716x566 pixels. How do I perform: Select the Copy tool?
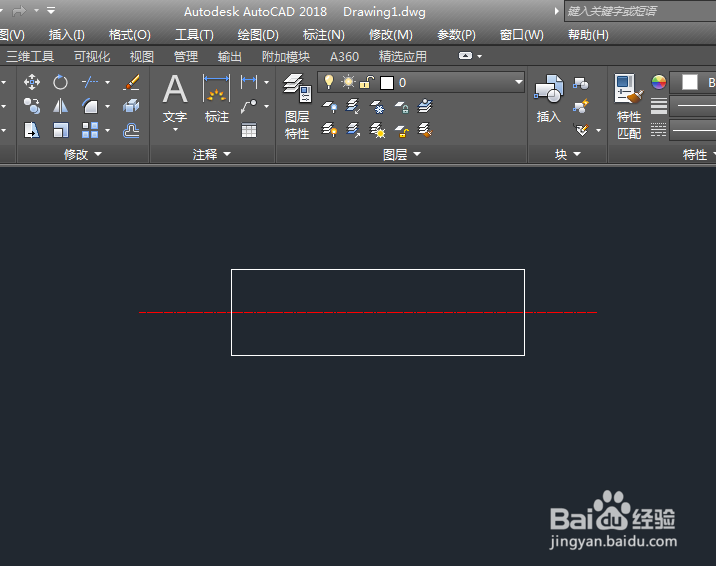point(32,106)
